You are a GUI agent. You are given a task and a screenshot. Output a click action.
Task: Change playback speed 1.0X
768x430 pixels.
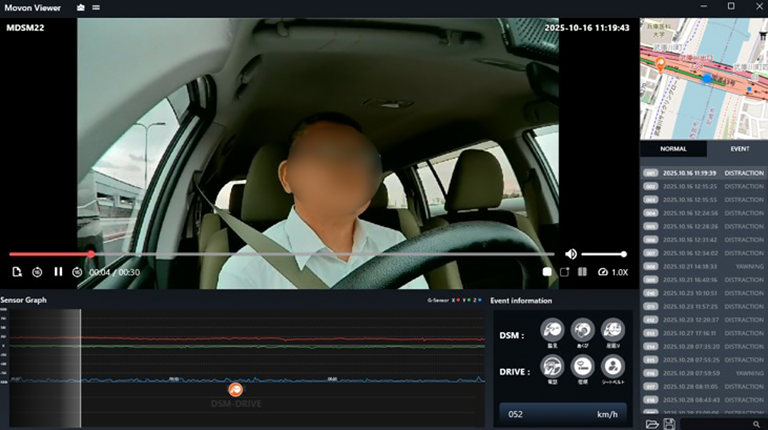[x=613, y=272]
